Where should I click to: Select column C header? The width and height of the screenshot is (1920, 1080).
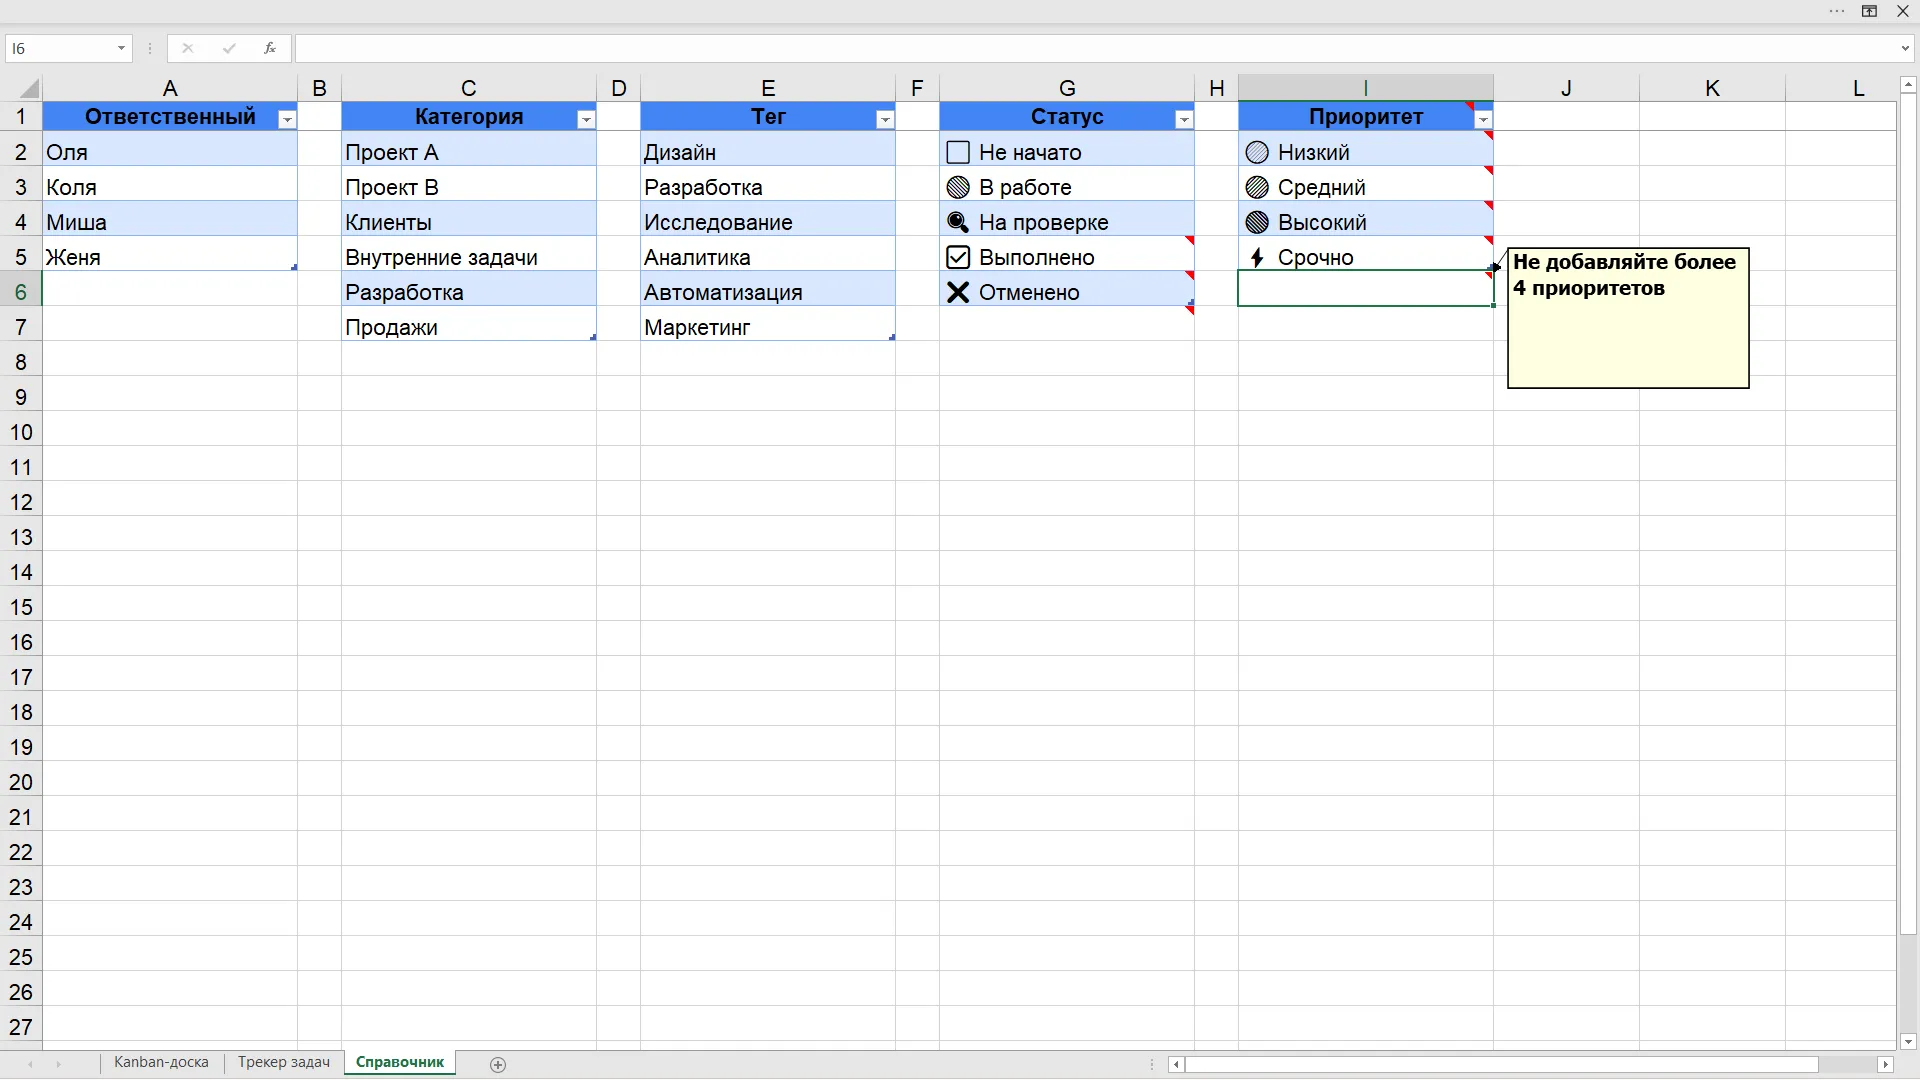coord(468,88)
